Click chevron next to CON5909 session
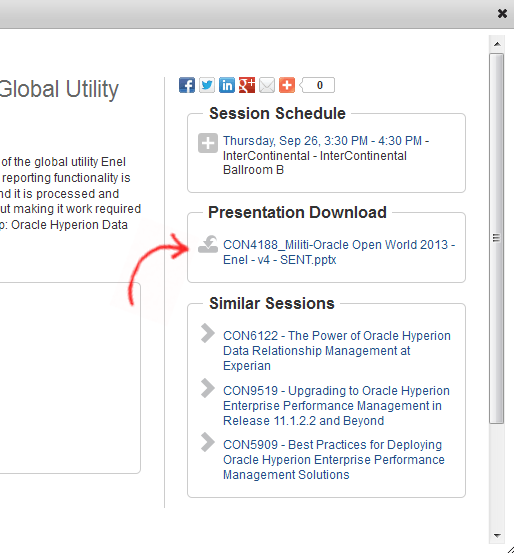 click(207, 442)
